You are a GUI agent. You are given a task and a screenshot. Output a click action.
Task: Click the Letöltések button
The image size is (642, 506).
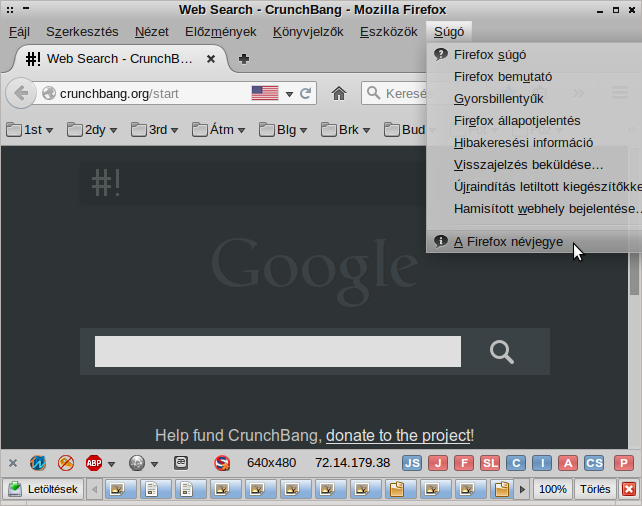coord(43,489)
